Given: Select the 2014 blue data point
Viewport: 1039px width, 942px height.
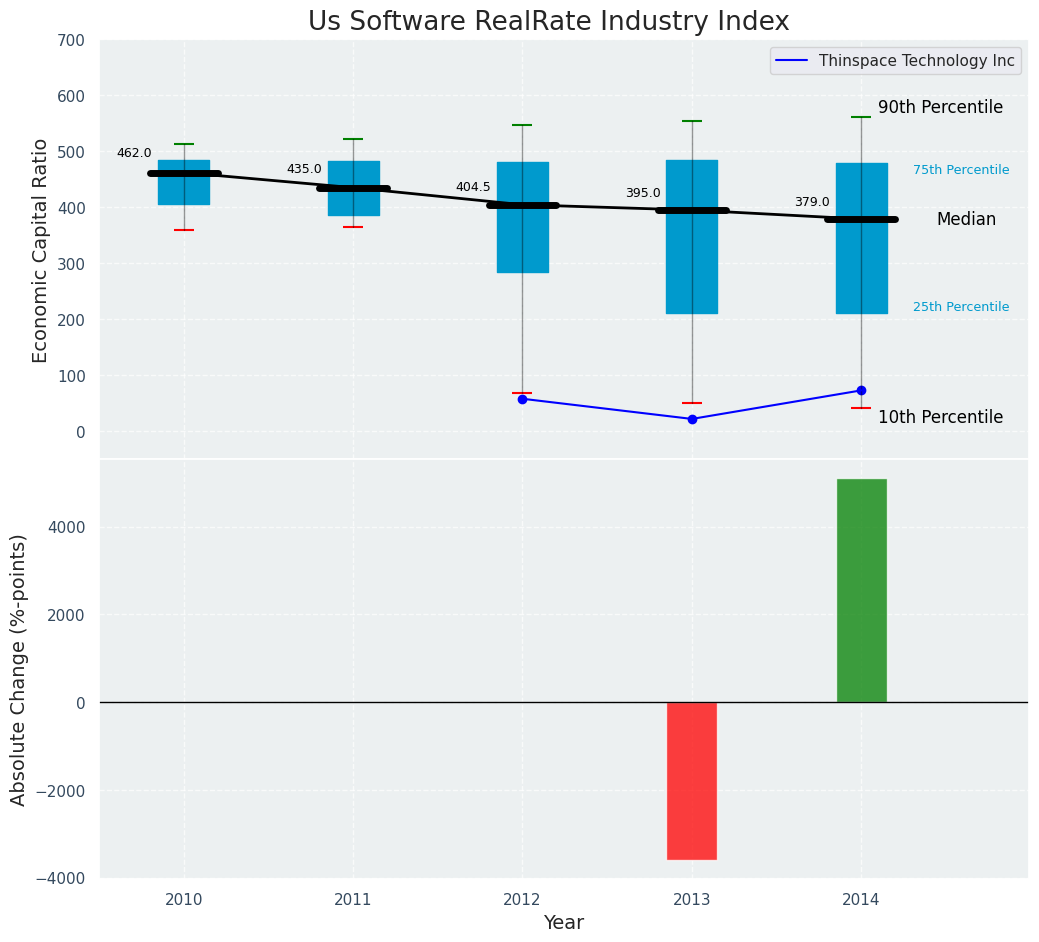Looking at the screenshot, I should [861, 391].
